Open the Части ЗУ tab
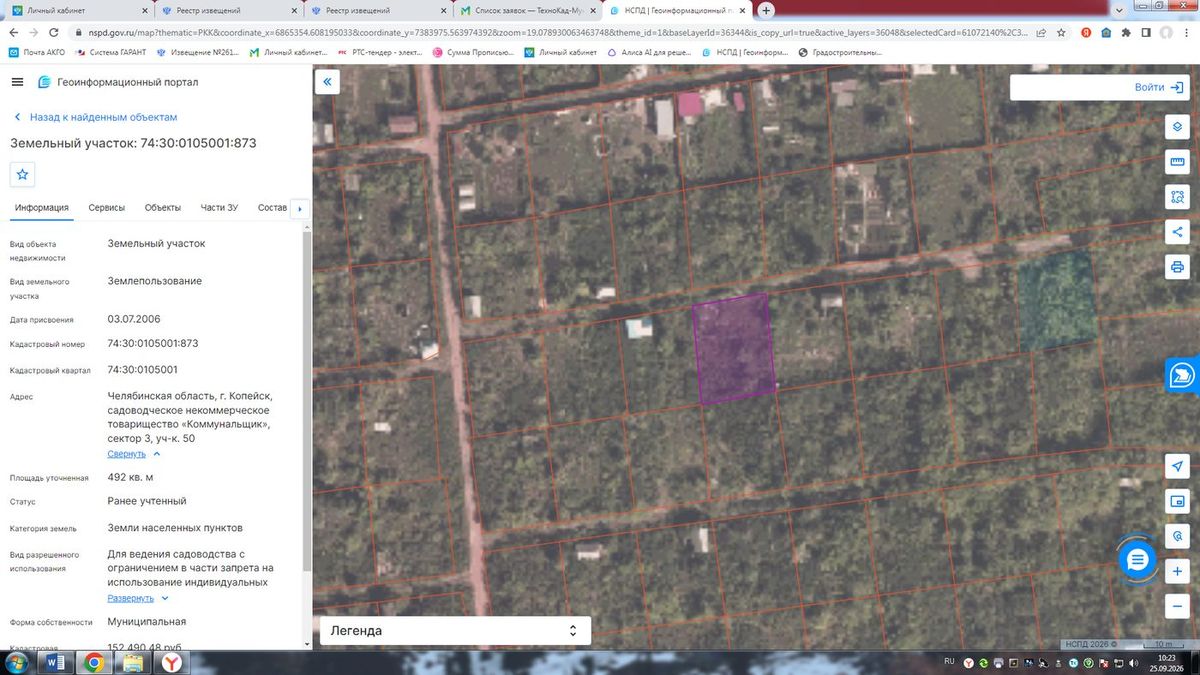 [219, 208]
